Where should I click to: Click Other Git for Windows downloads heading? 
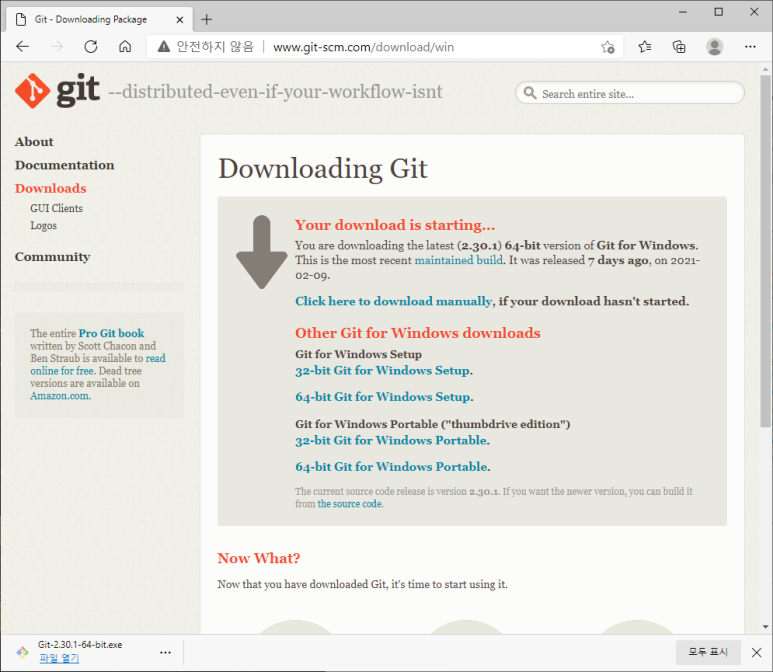418,333
